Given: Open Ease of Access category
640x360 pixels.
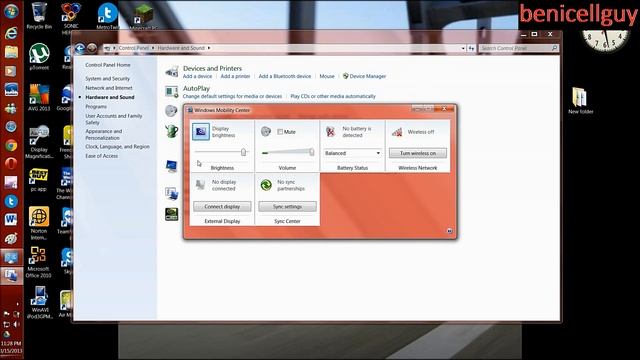Looking at the screenshot, I should [101, 156].
